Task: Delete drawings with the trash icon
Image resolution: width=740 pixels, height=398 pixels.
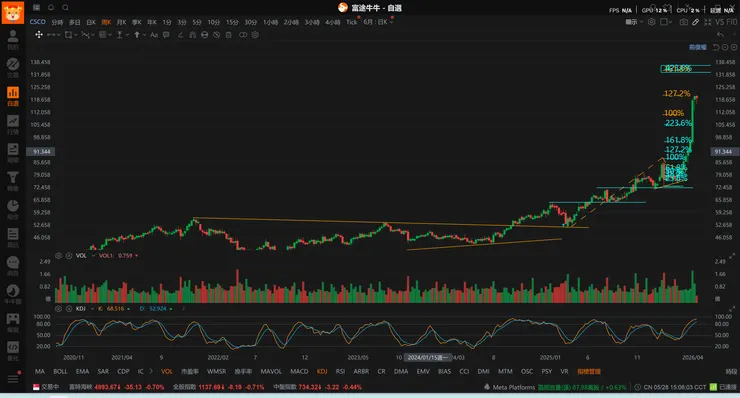Action: 228,34
